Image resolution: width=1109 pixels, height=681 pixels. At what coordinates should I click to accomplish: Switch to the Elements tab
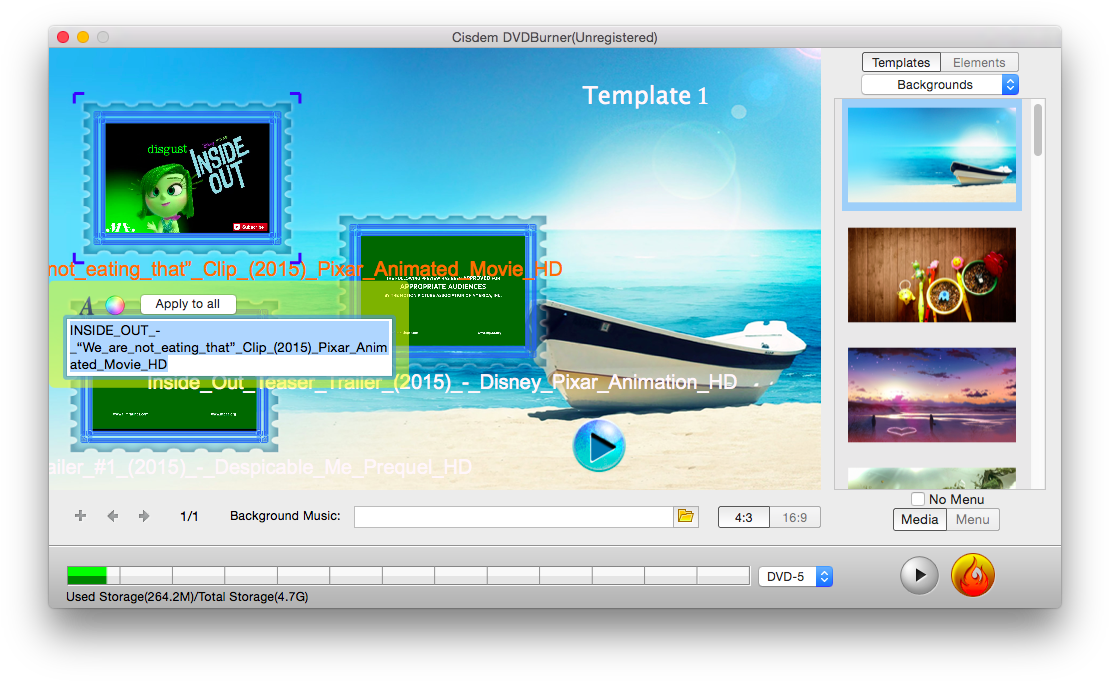979,62
